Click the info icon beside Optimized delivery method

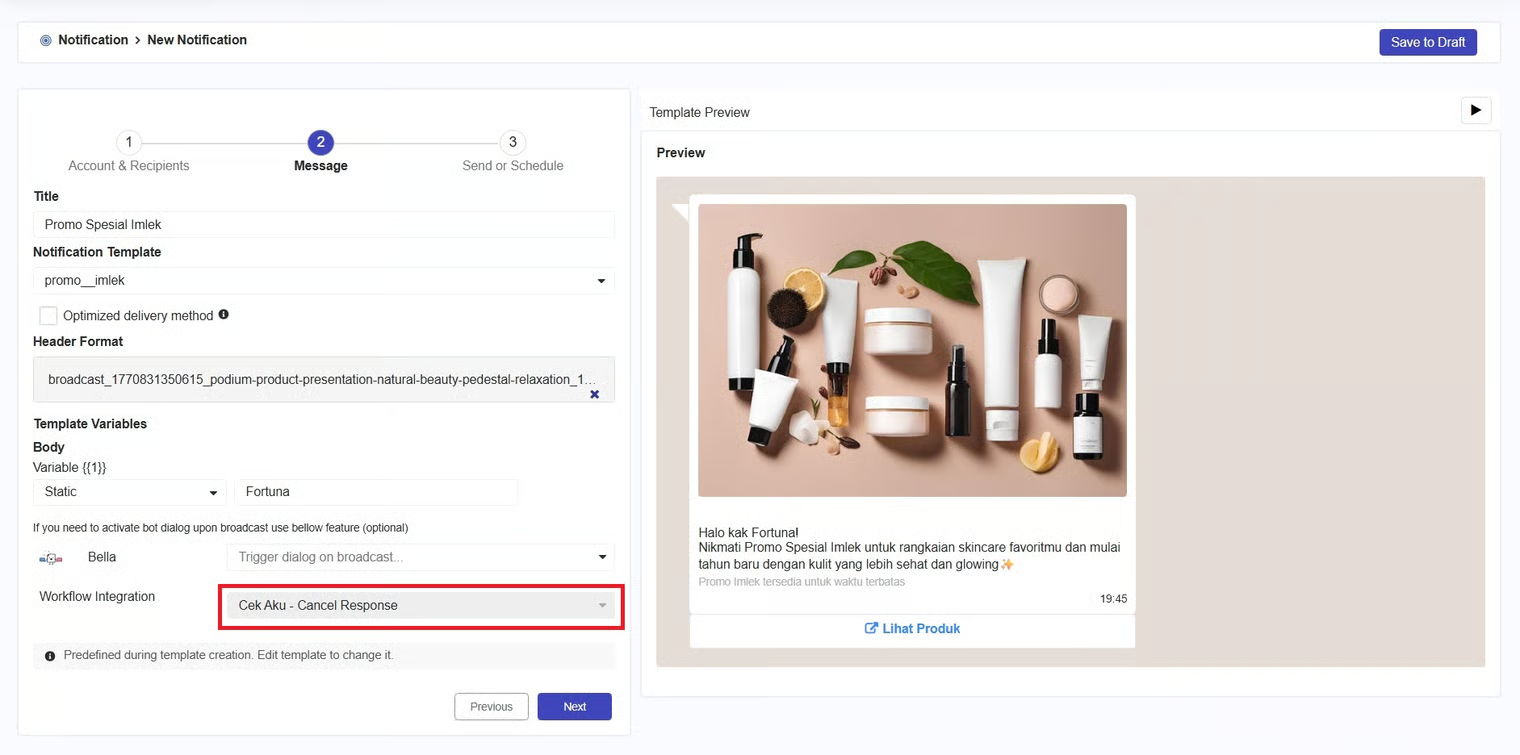click(223, 314)
